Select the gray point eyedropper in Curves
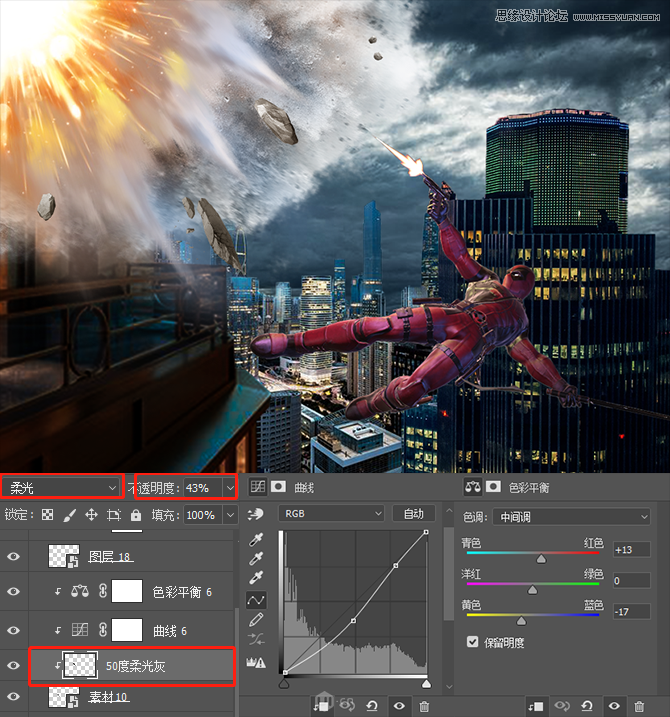The height and width of the screenshot is (717, 670). [256, 559]
